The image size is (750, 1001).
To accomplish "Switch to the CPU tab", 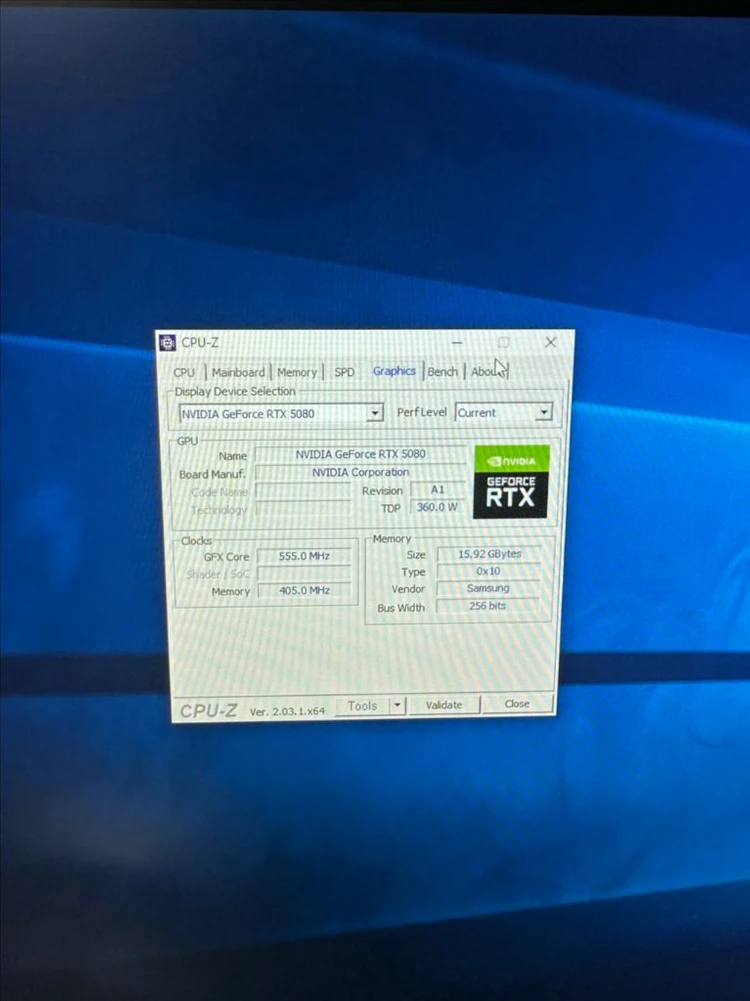I will pos(184,372).
